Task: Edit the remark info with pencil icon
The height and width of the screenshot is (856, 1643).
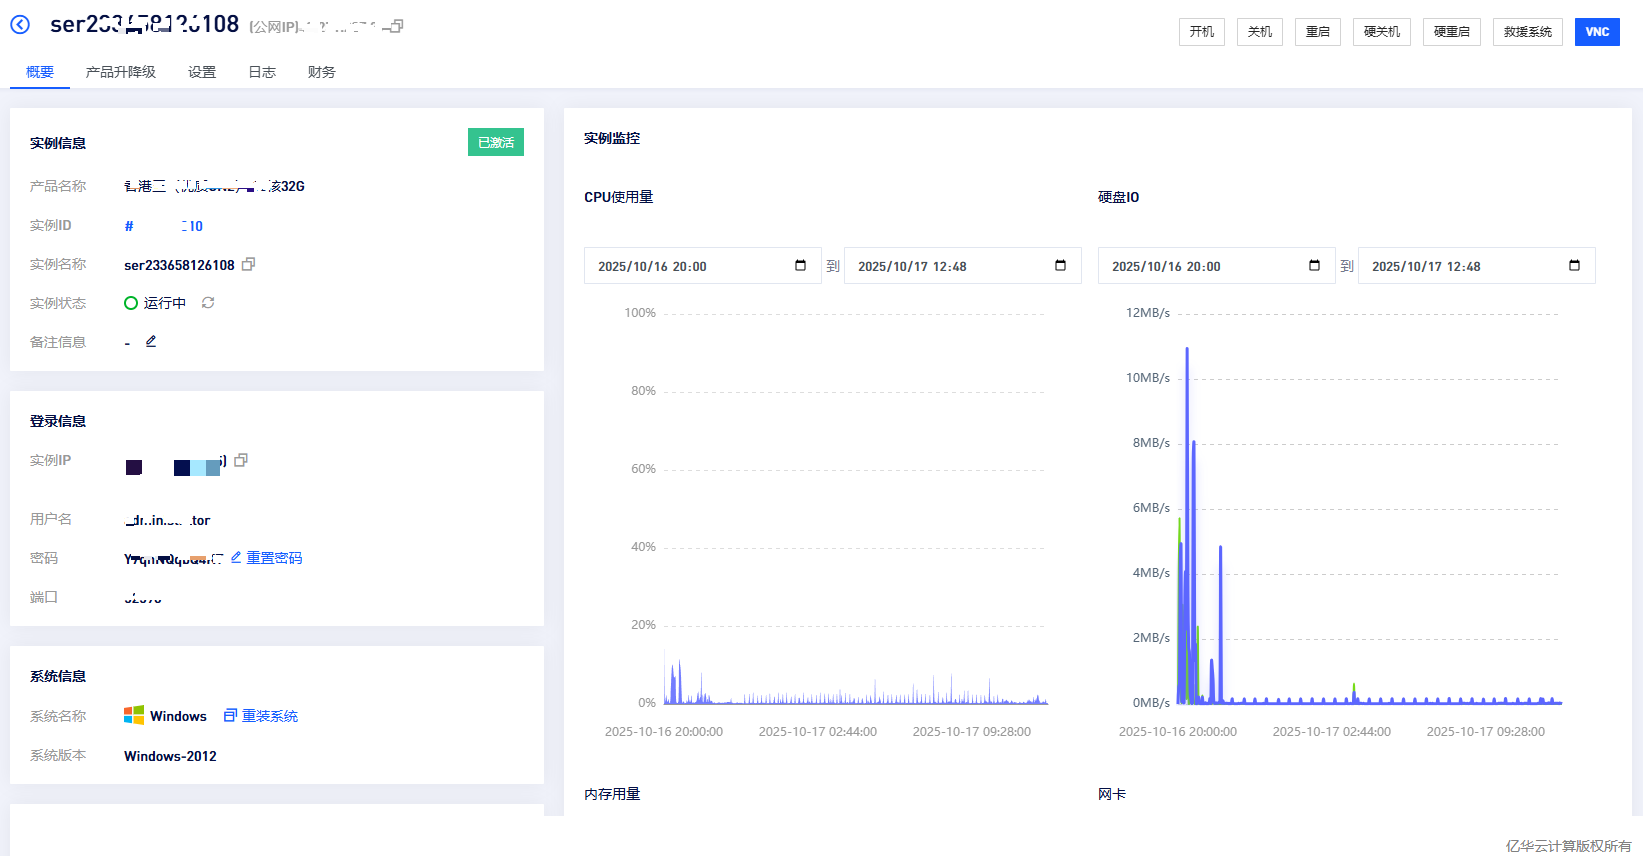Action: [151, 342]
